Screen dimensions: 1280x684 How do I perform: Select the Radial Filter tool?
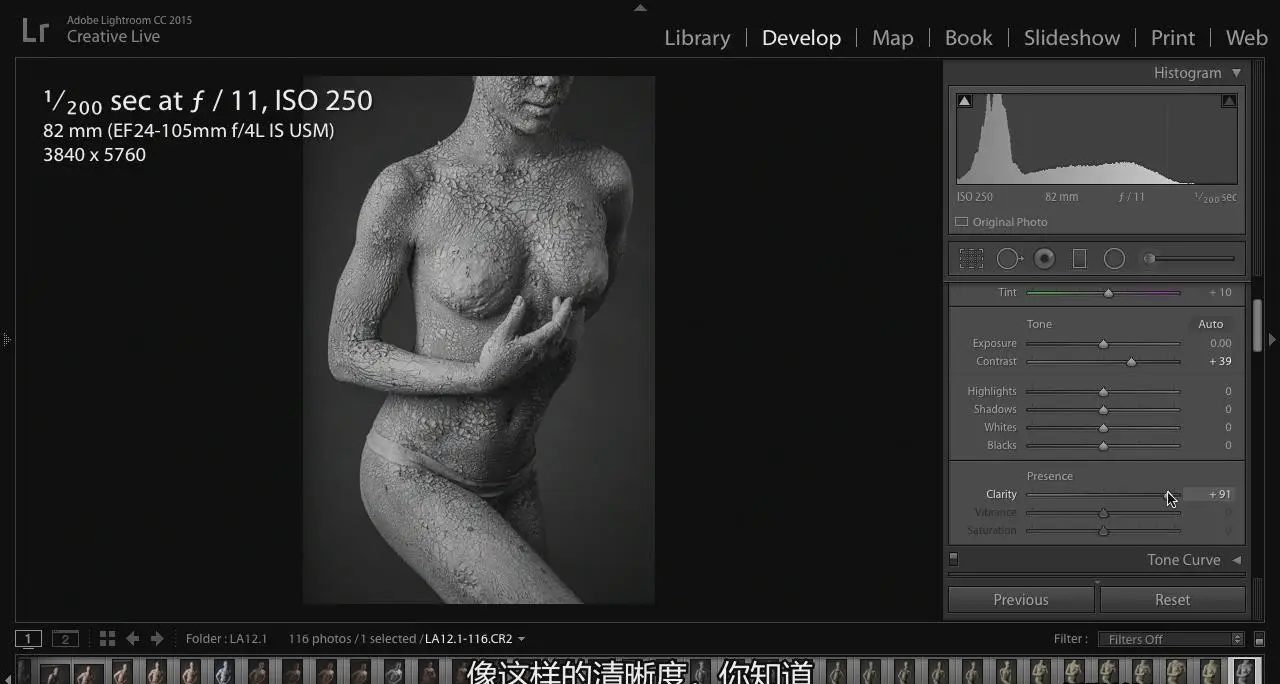click(x=1114, y=259)
